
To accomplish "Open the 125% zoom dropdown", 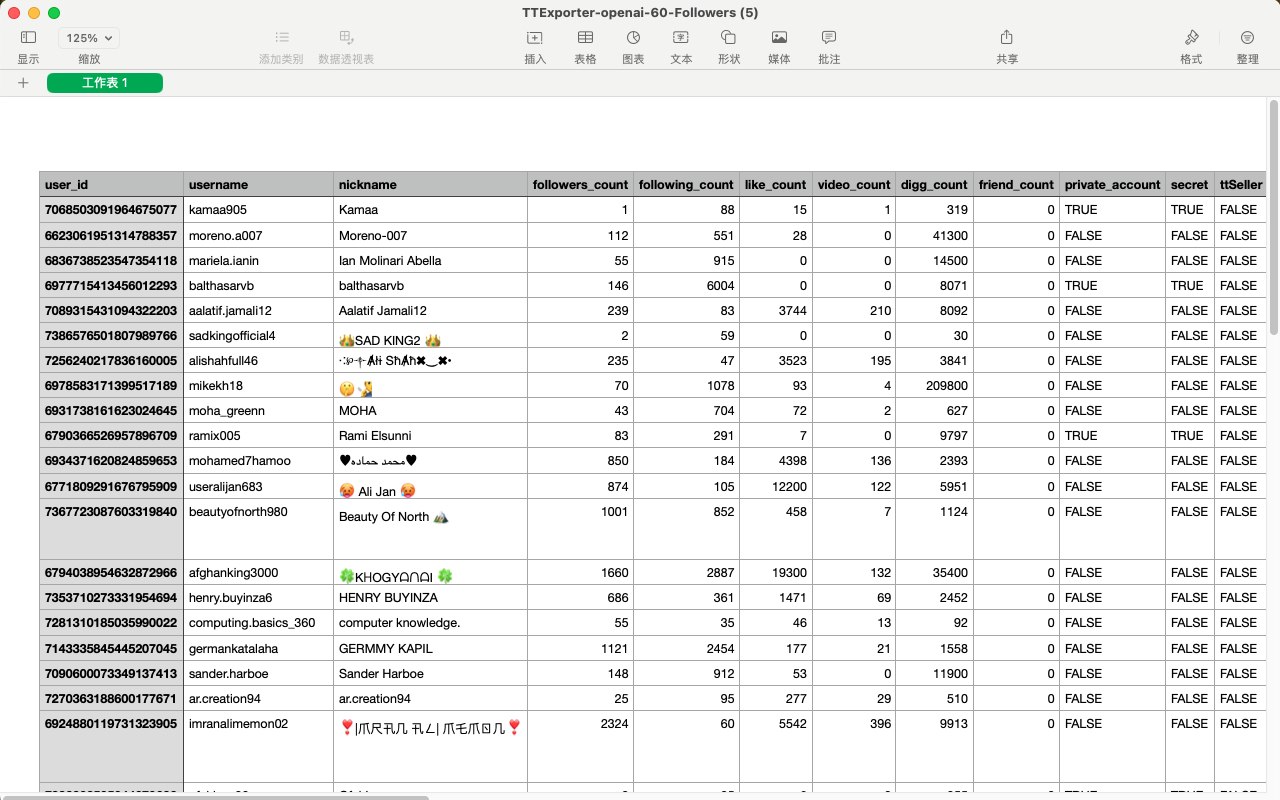I will point(89,38).
